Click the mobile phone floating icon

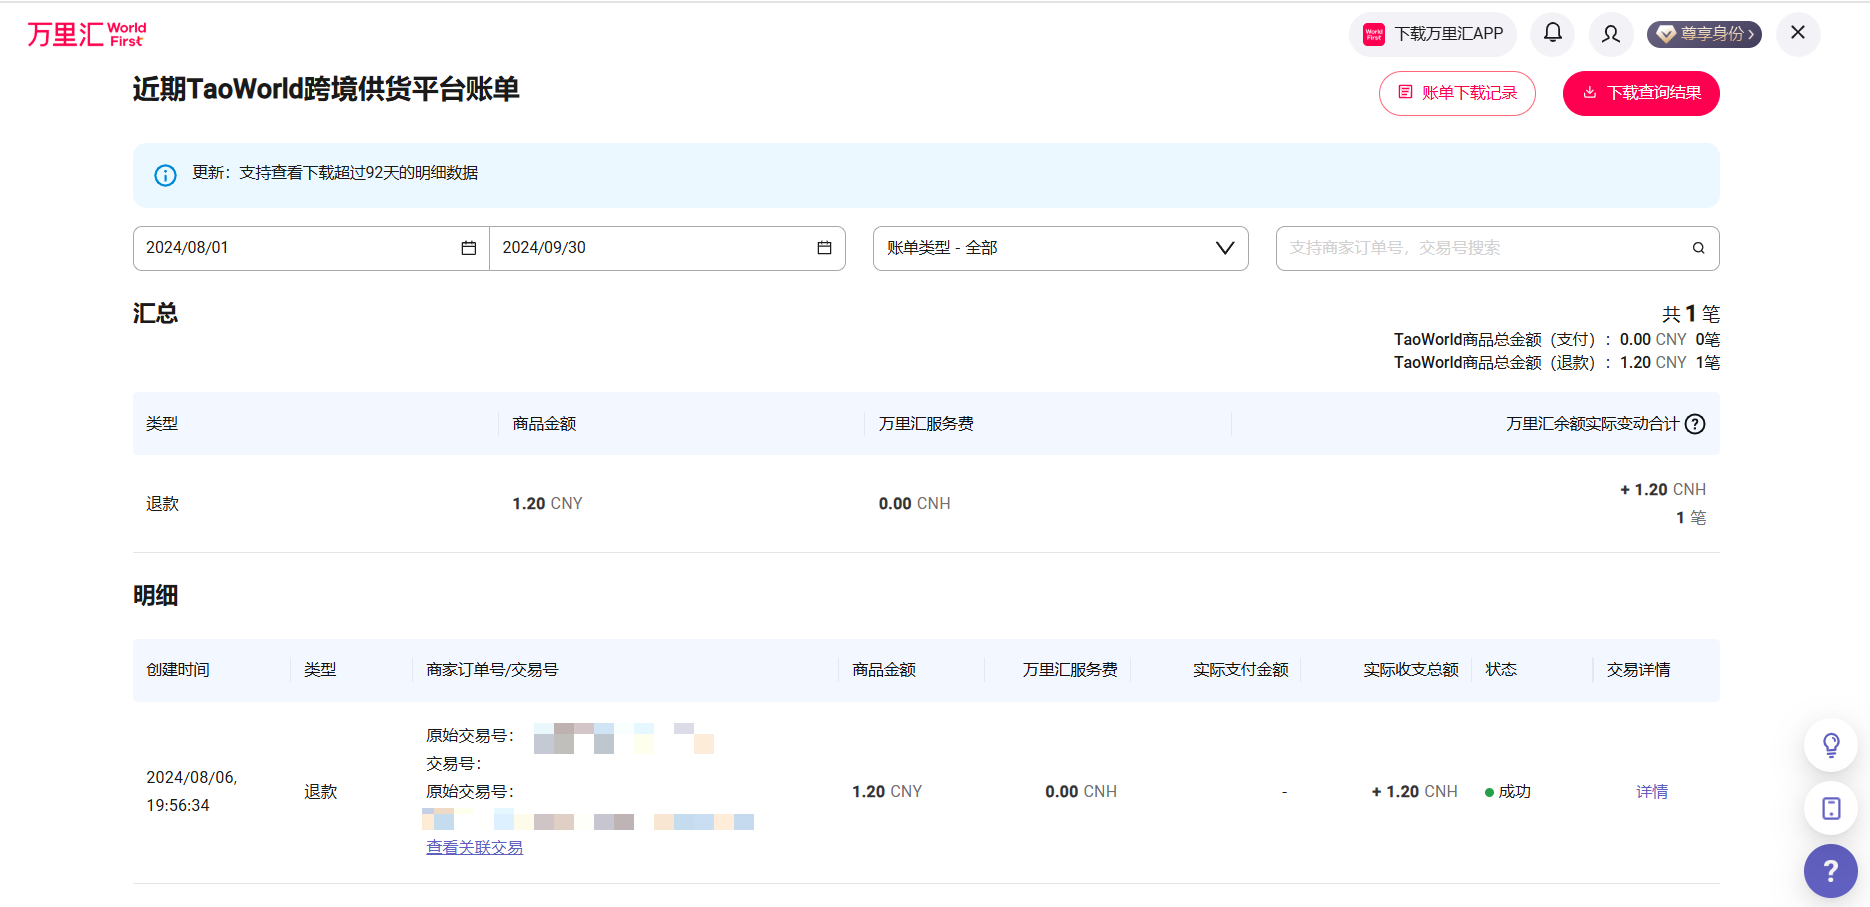tap(1830, 808)
